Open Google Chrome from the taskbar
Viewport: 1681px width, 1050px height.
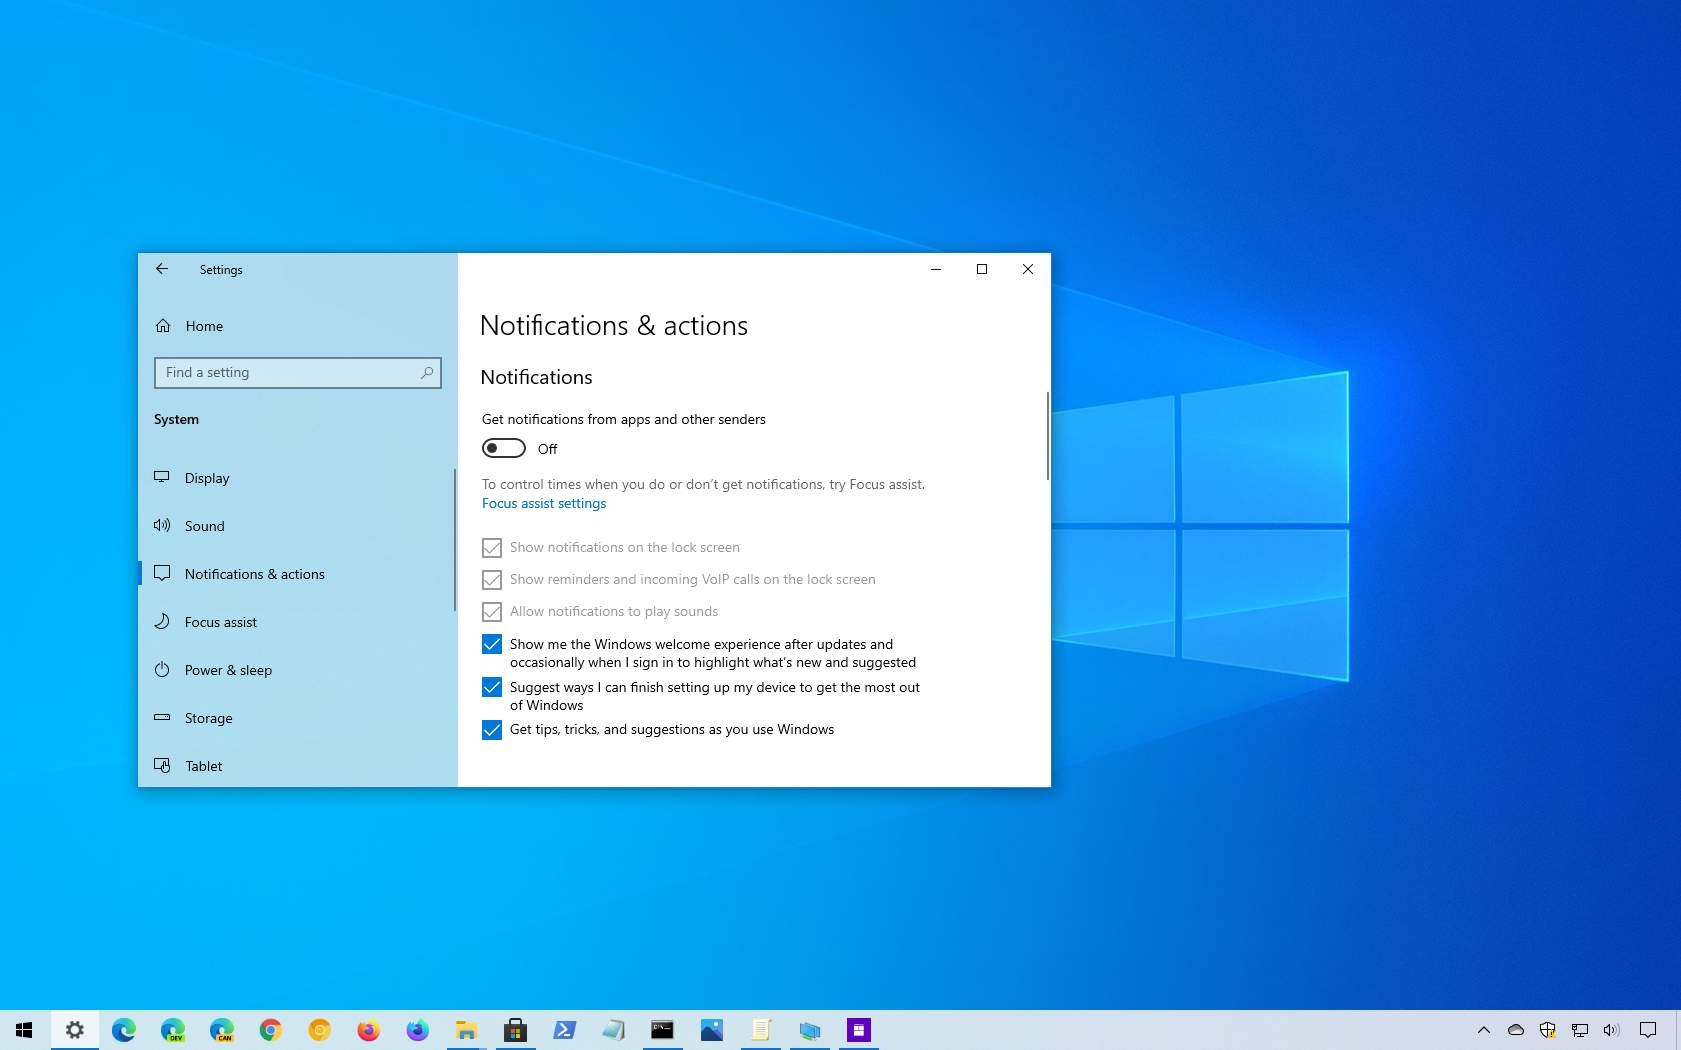coord(270,1030)
